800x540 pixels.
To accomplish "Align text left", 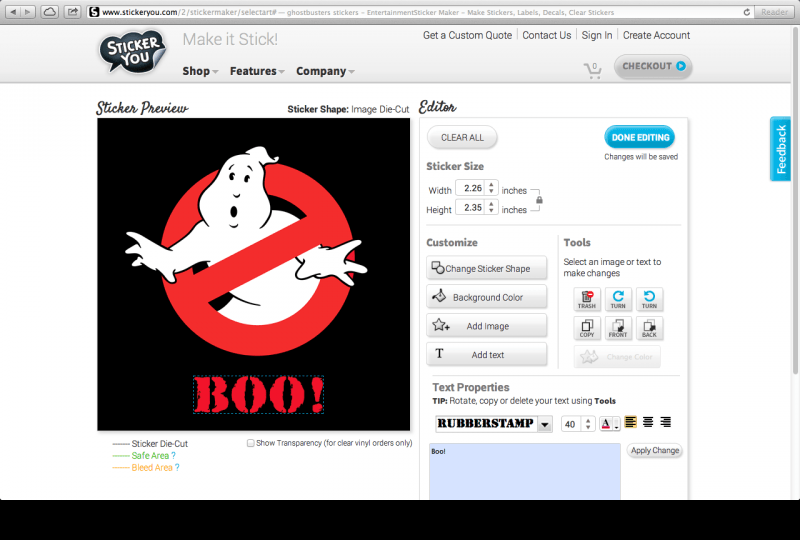I will point(631,422).
